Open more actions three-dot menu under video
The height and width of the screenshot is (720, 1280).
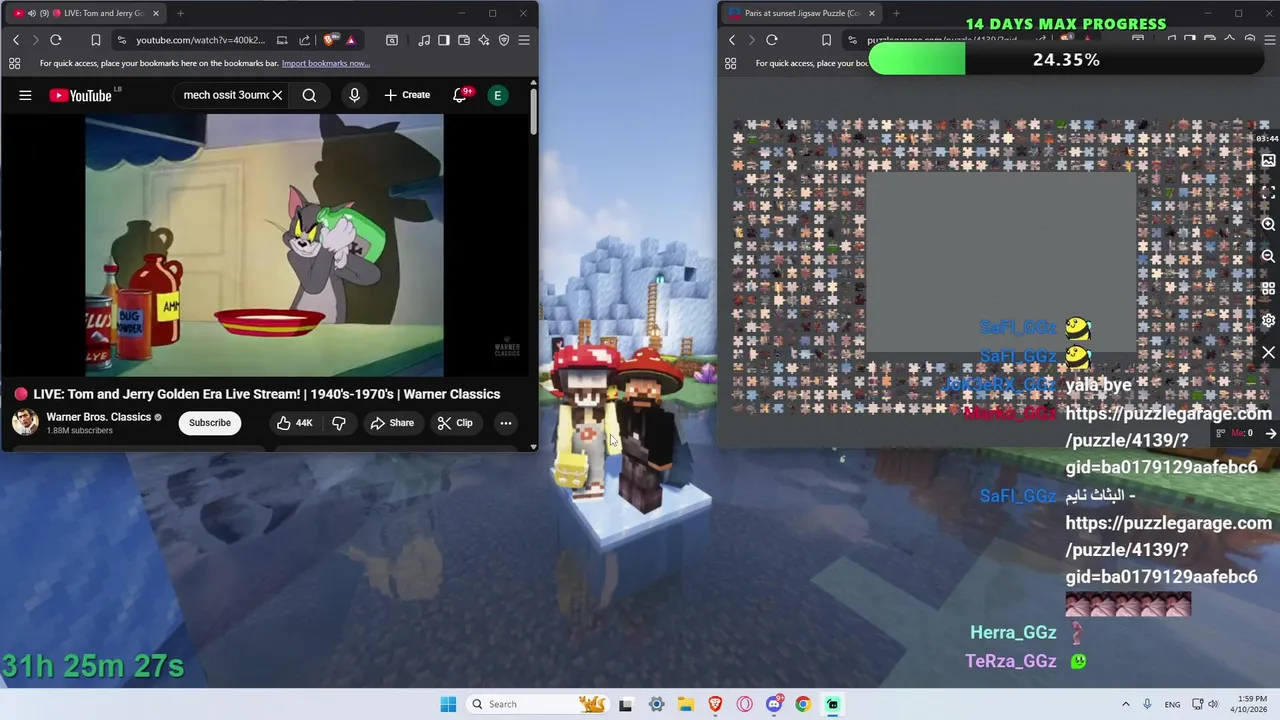click(506, 423)
